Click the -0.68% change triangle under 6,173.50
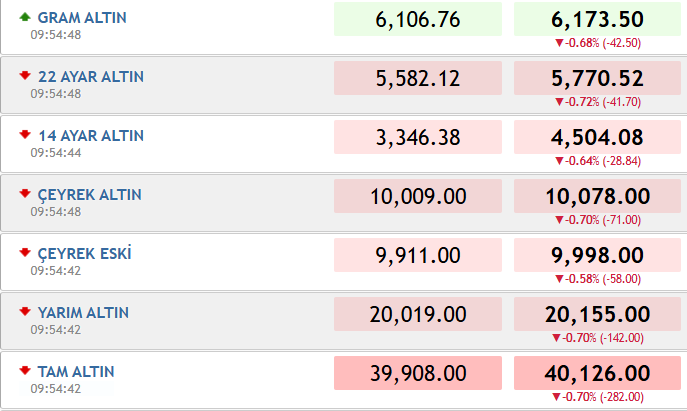 pyautogui.click(x=559, y=43)
